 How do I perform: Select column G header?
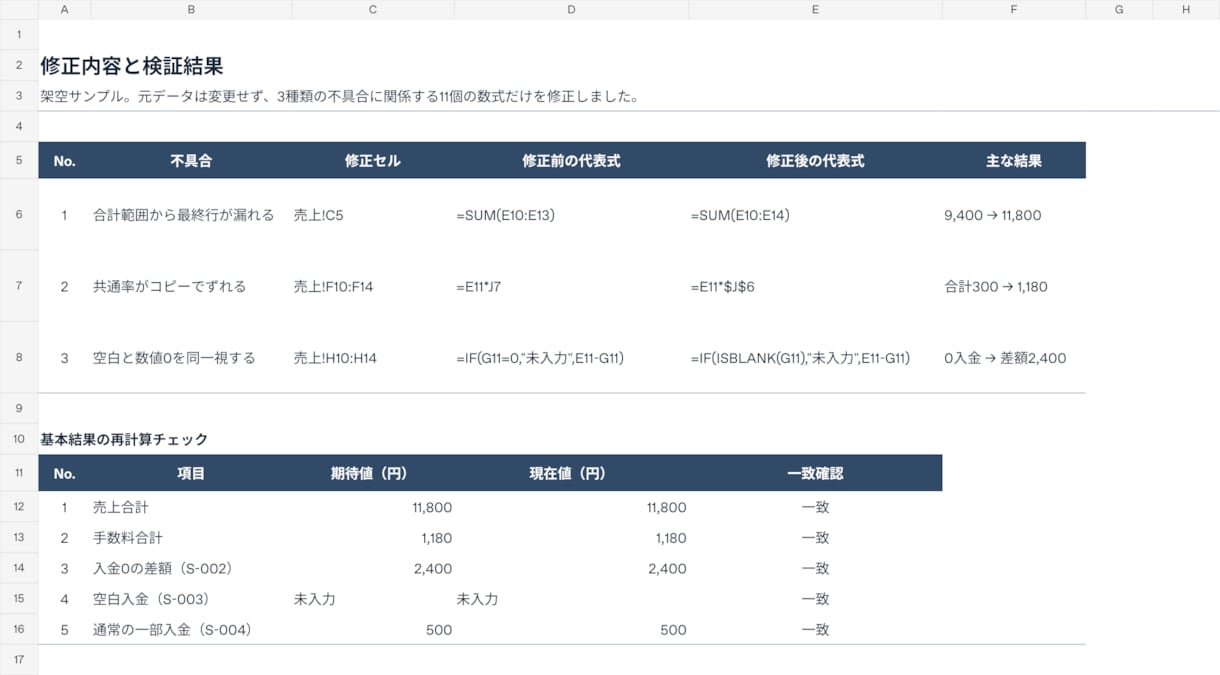click(1119, 9)
